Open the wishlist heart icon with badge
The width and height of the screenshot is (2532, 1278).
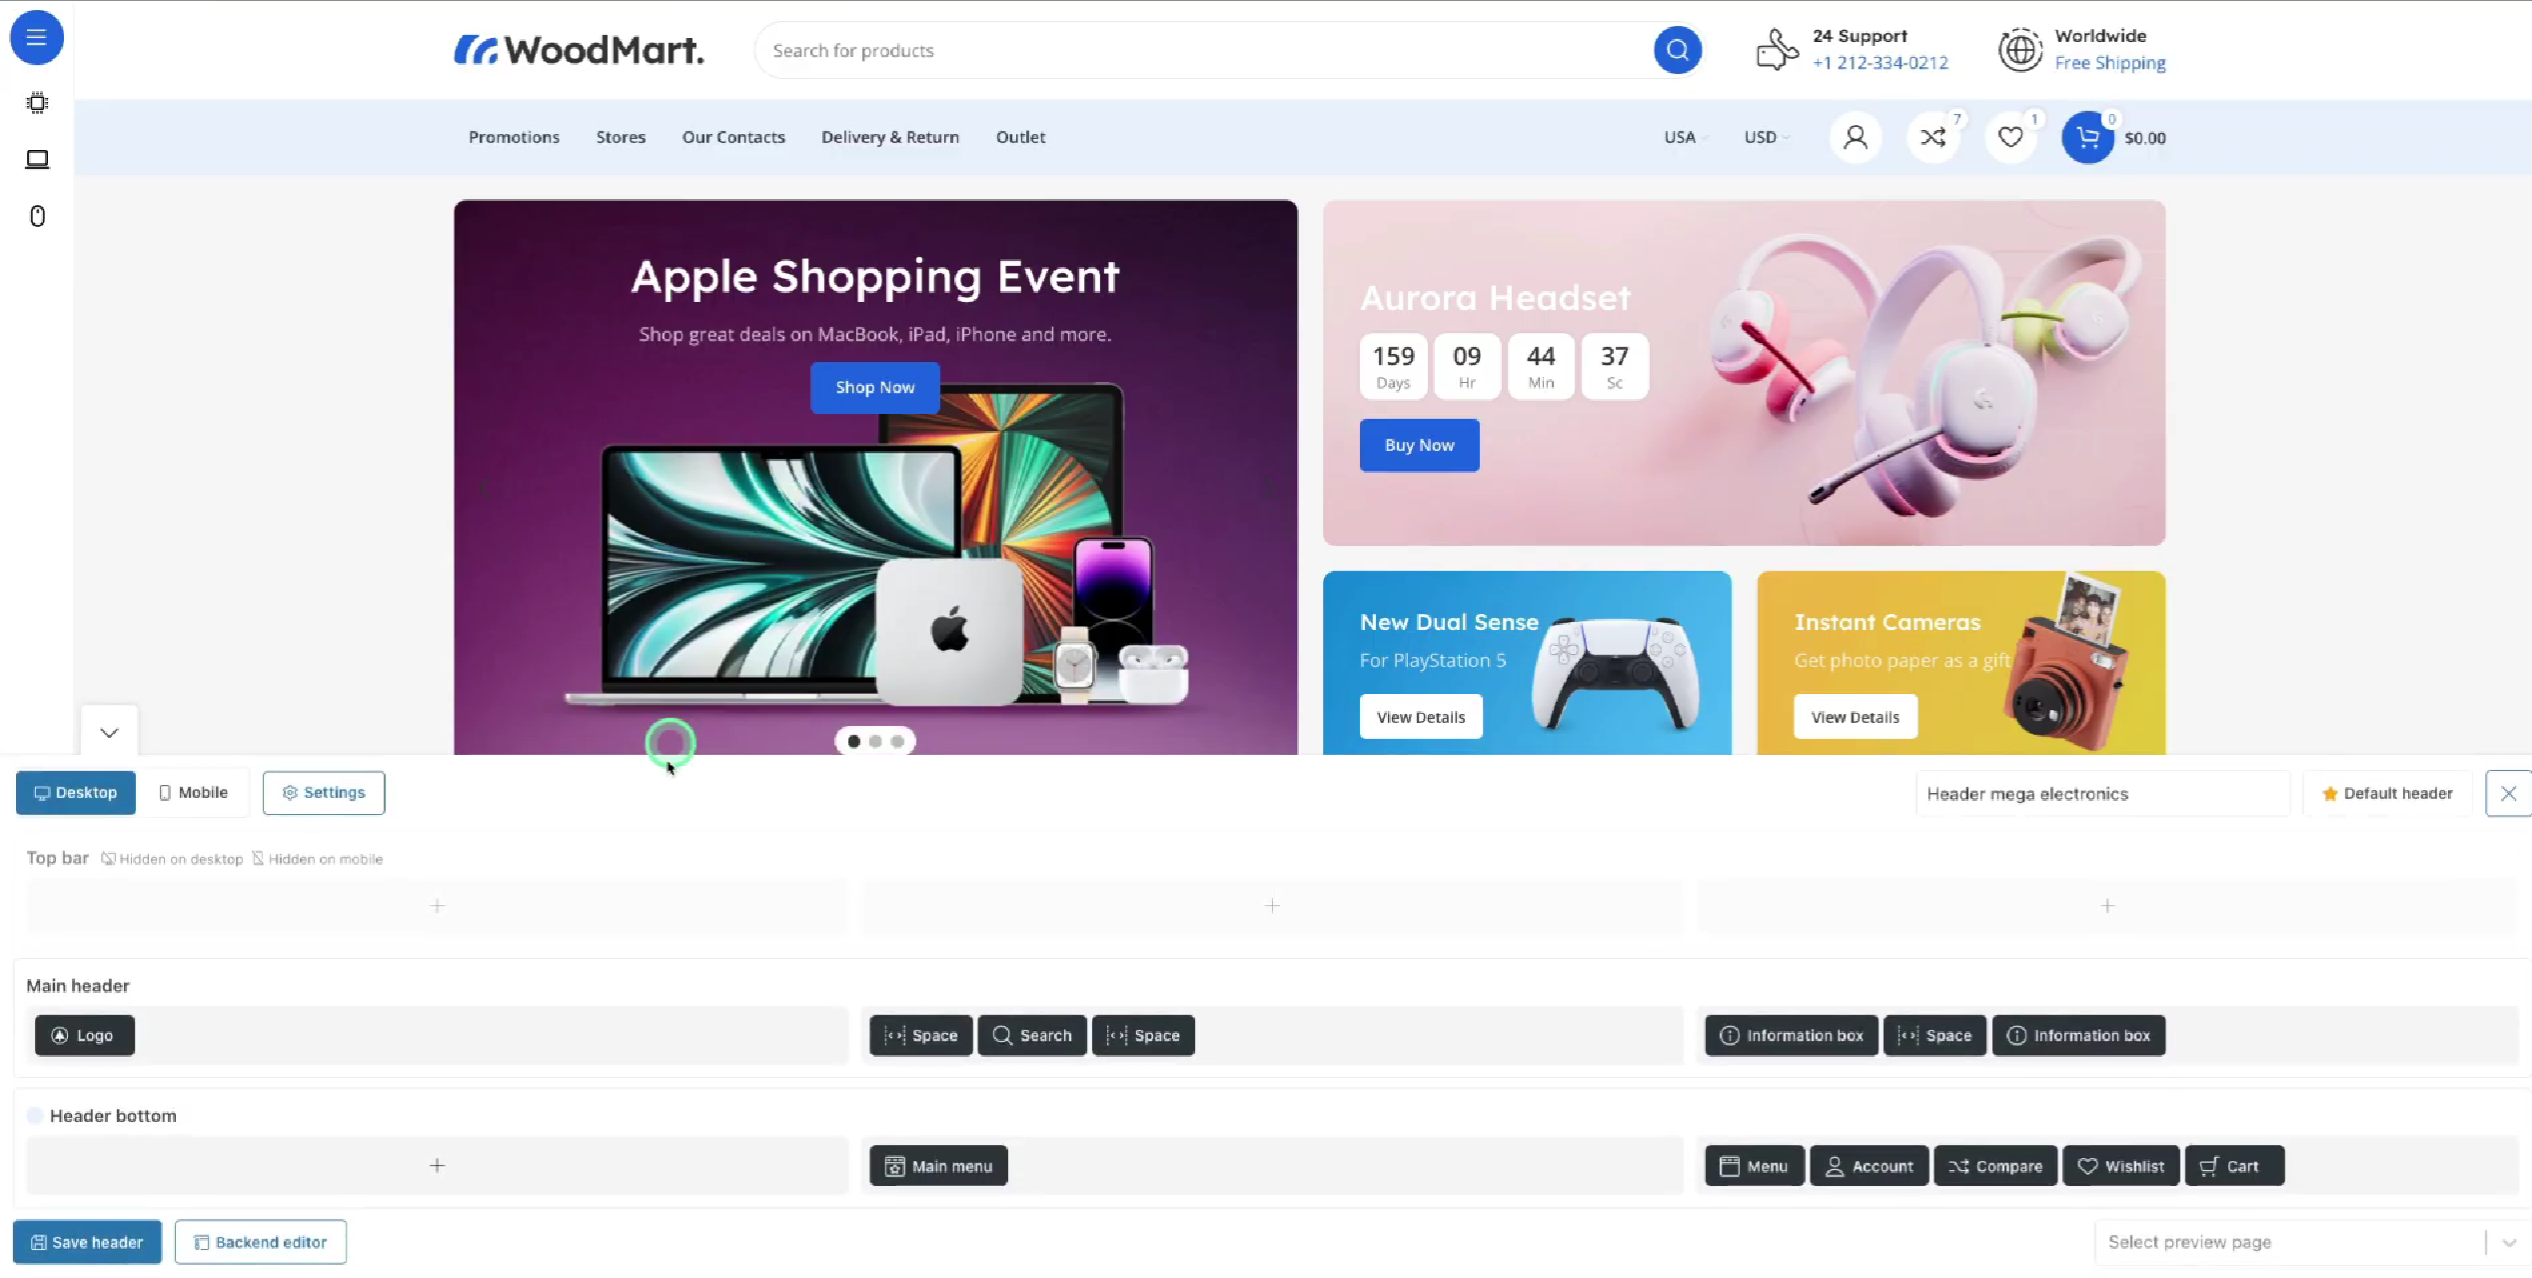point(2011,138)
